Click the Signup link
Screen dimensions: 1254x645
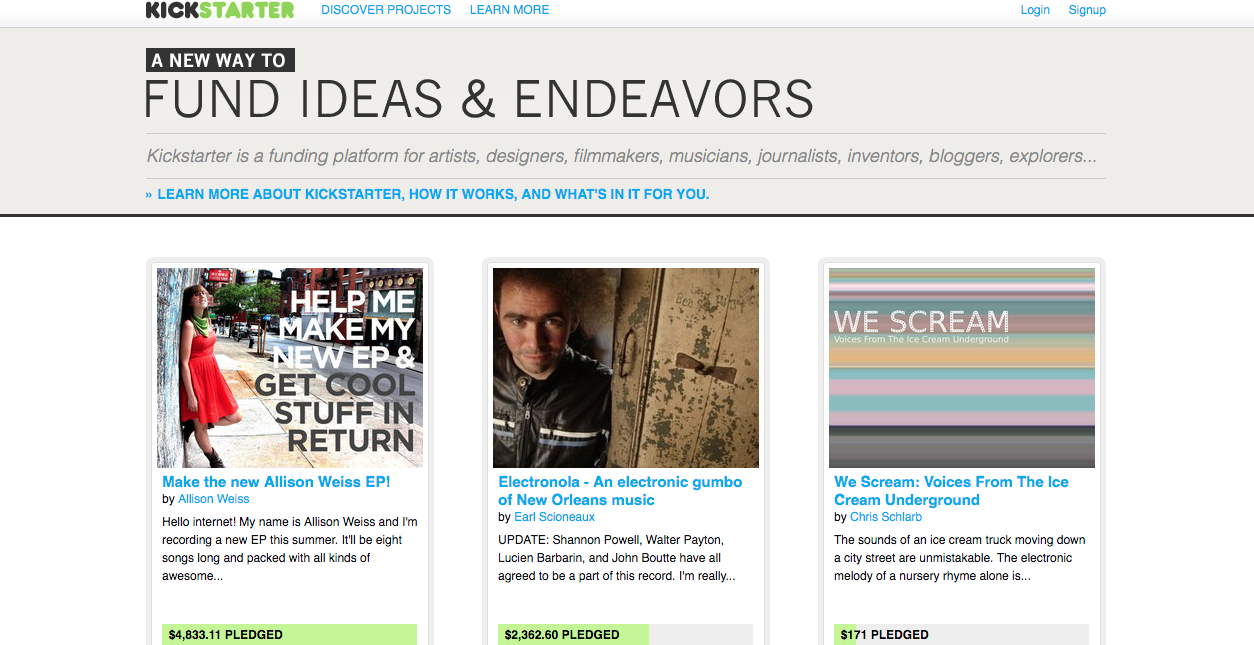coord(1087,10)
